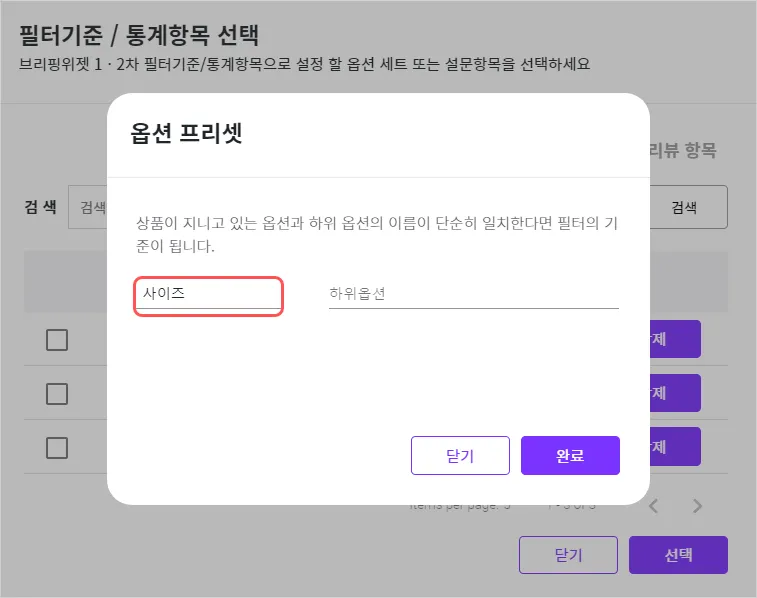Focus the 사이즈 option name field
The height and width of the screenshot is (598, 757).
tap(209, 294)
